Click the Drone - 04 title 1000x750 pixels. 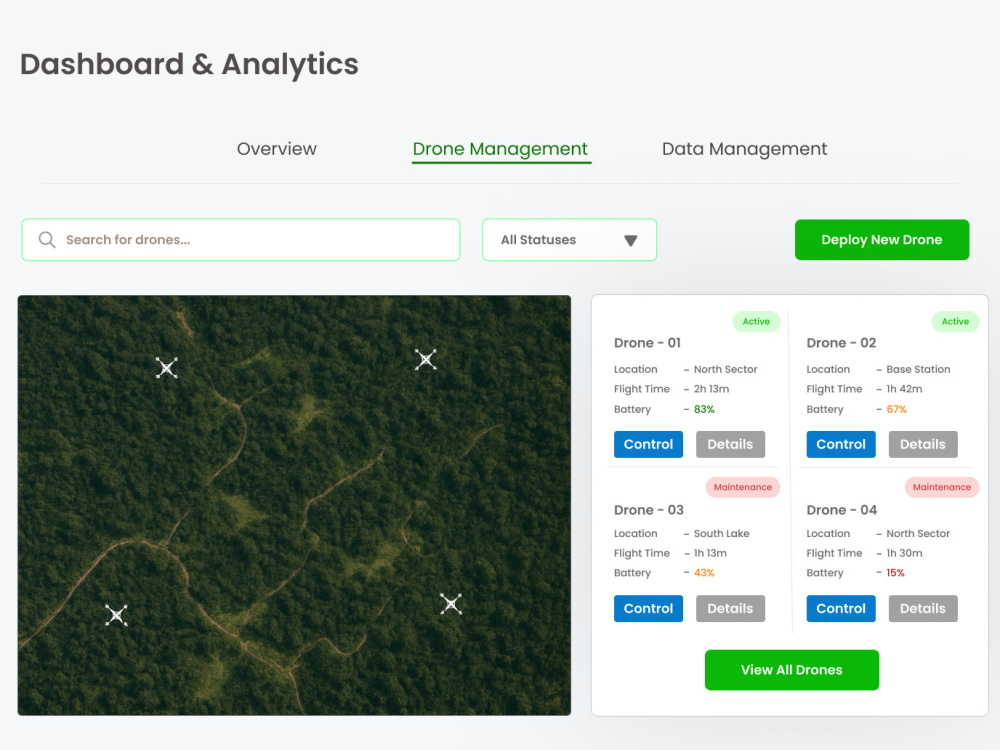(842, 510)
